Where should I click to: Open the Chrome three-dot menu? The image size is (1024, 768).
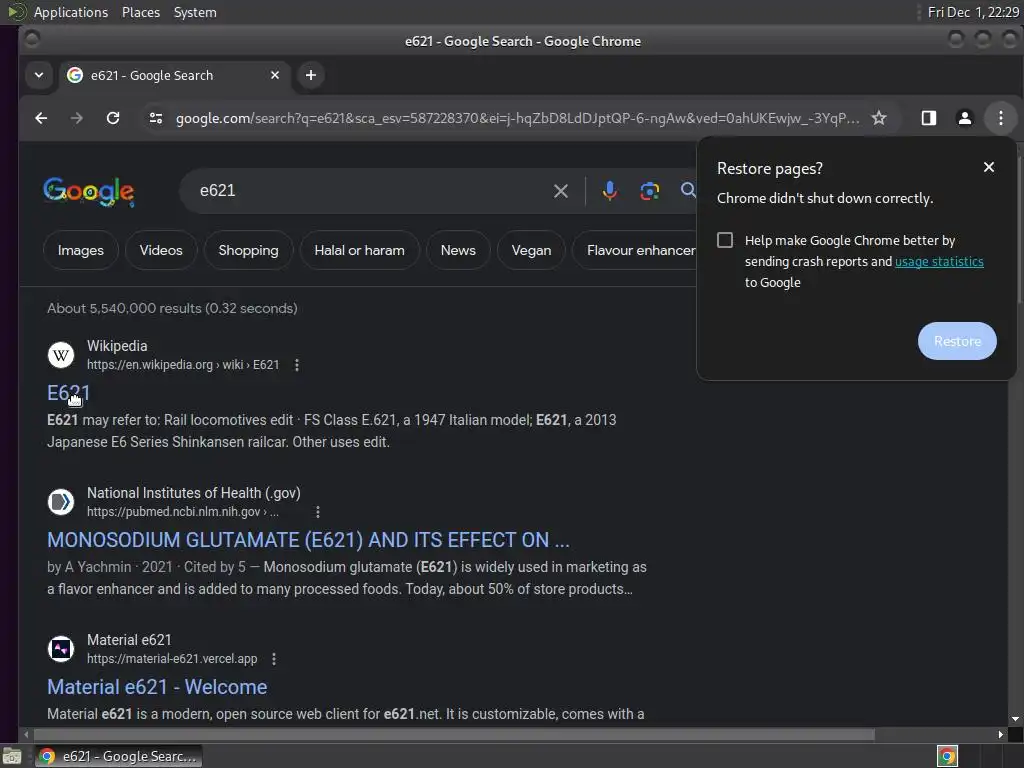tap(1000, 118)
